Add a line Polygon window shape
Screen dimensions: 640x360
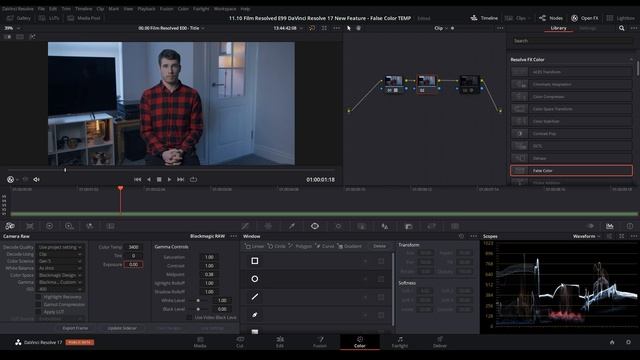coord(255,297)
